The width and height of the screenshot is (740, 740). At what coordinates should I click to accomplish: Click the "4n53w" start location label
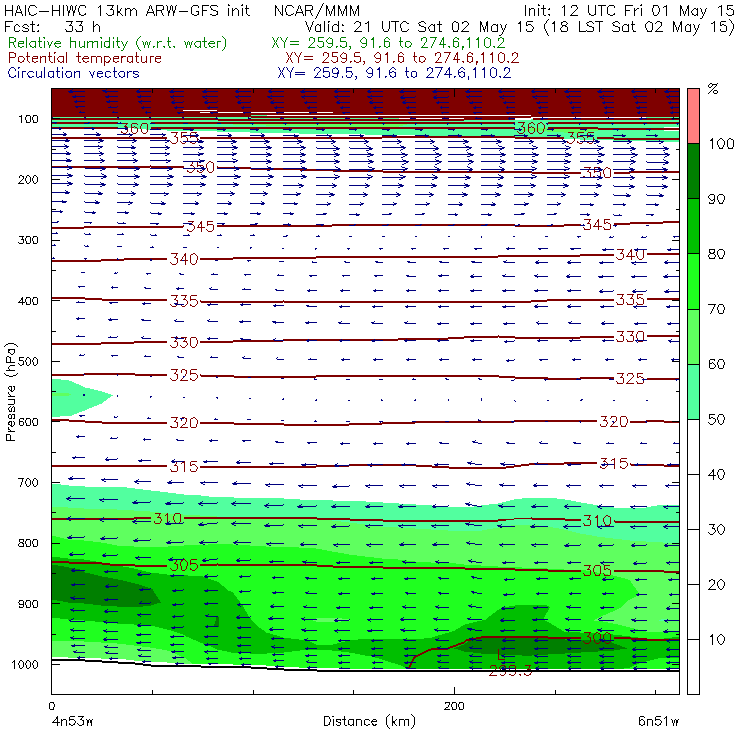coord(72,722)
